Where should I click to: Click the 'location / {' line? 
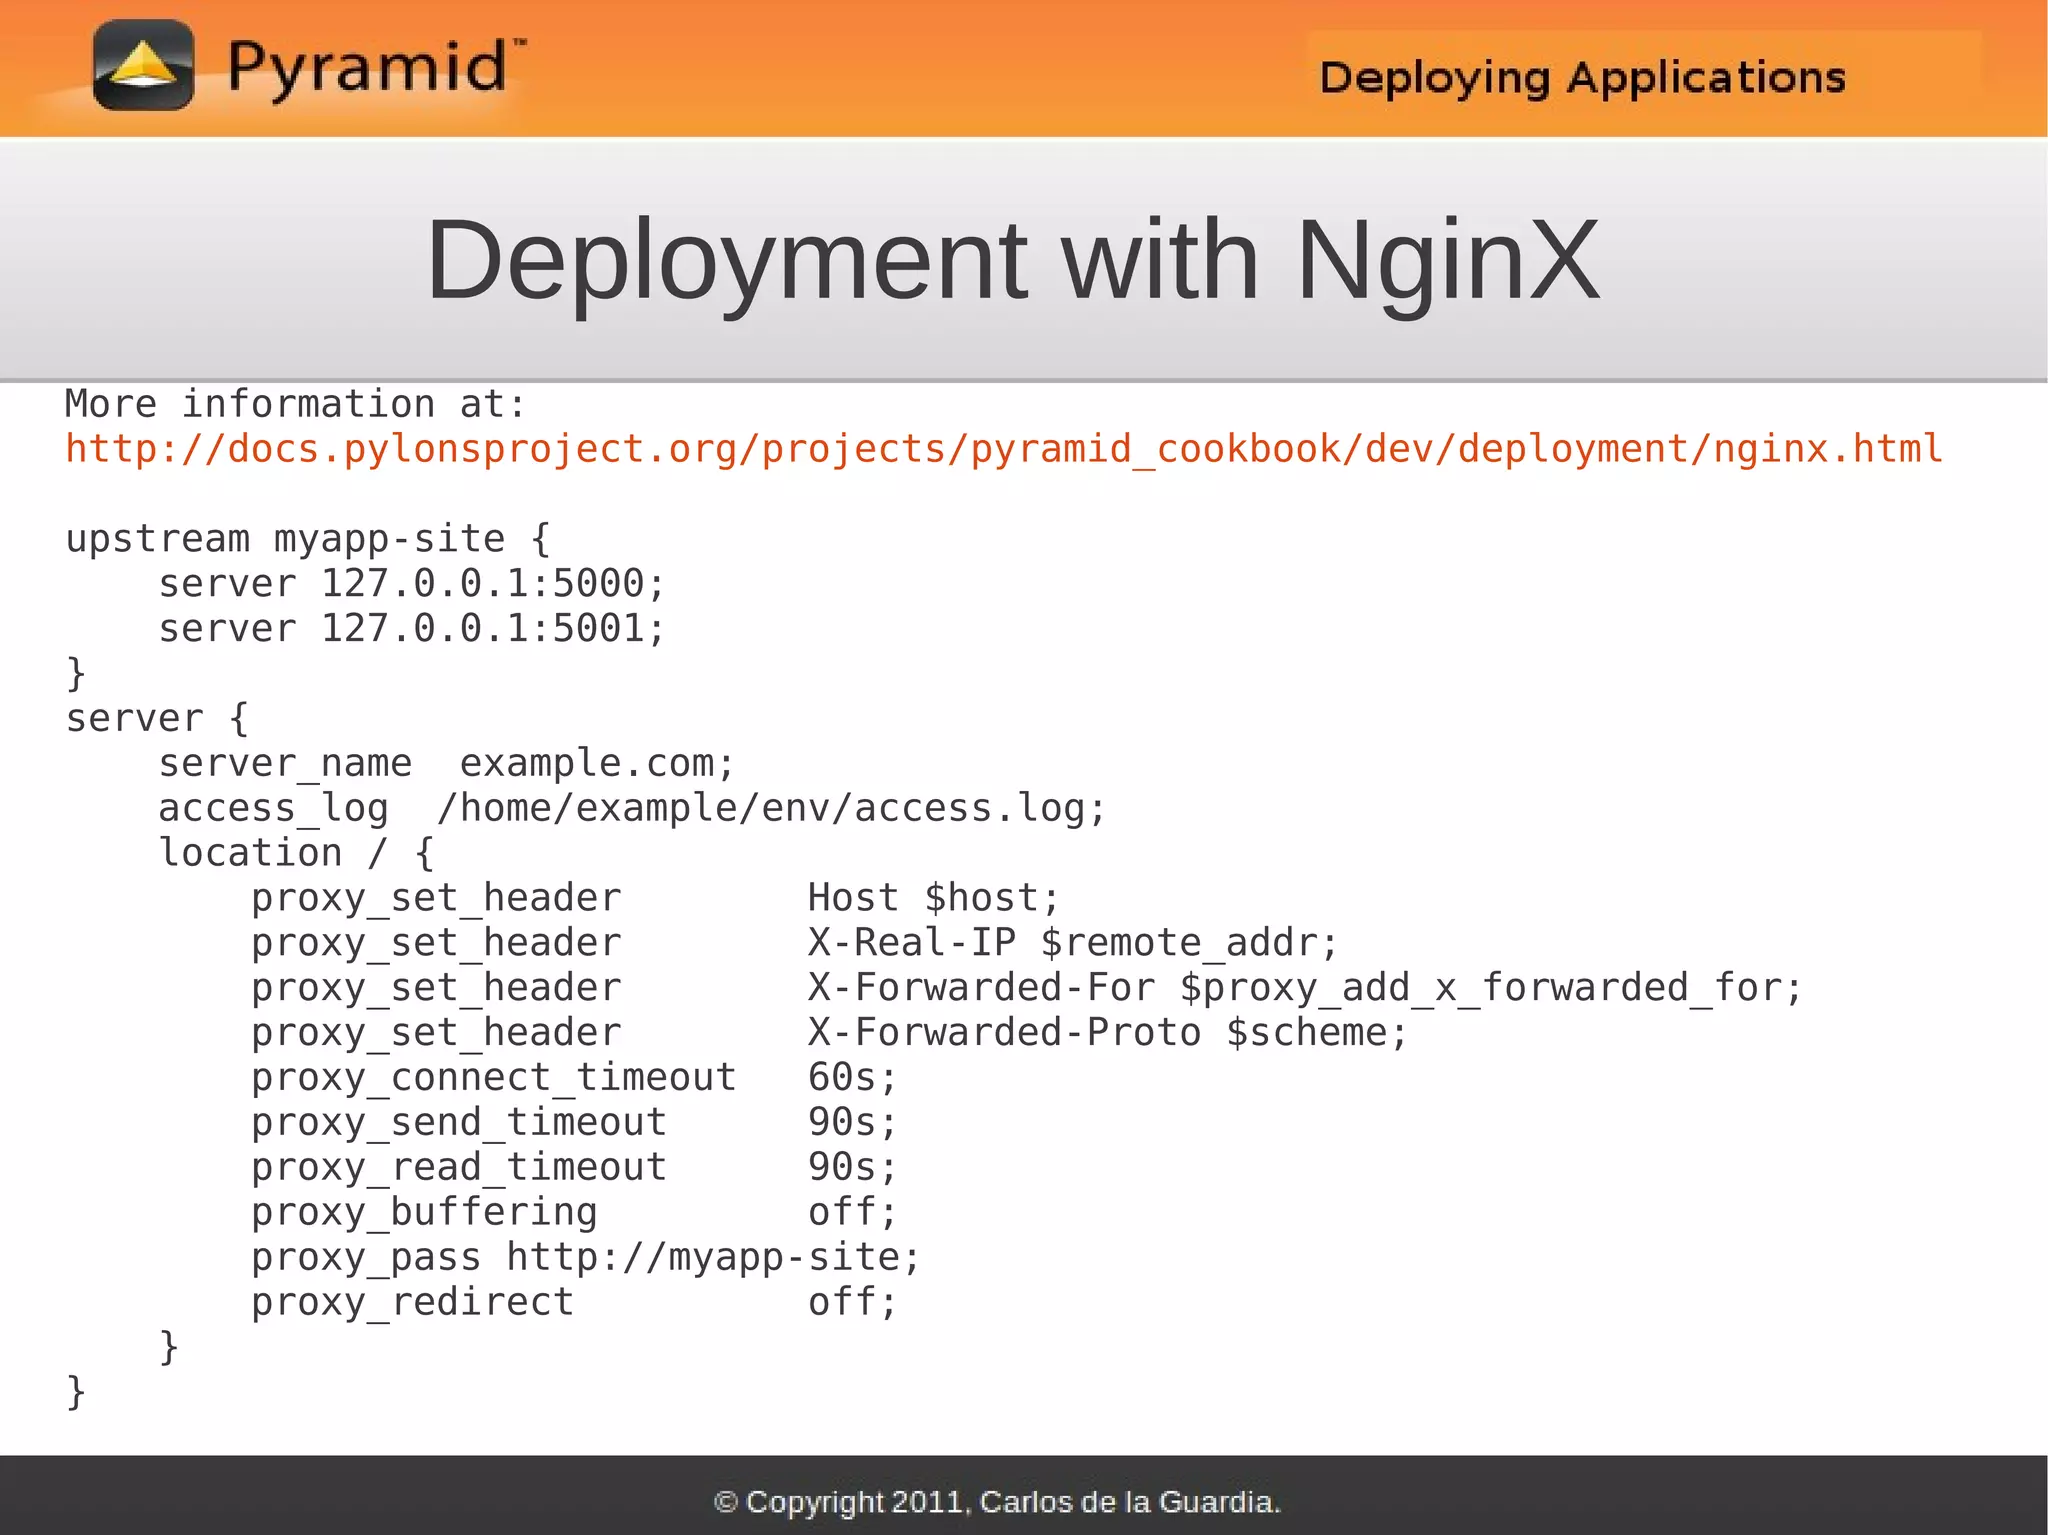(297, 853)
